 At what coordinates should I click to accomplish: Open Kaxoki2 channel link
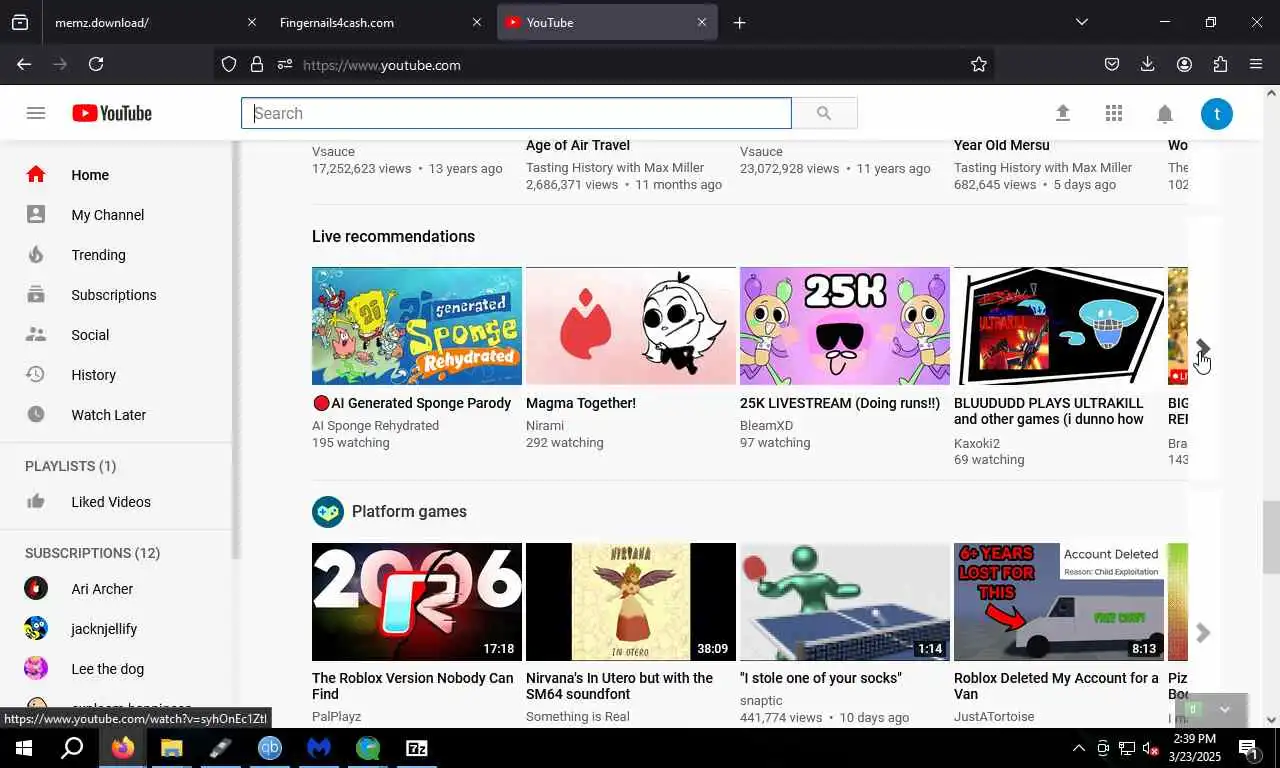coord(977,443)
